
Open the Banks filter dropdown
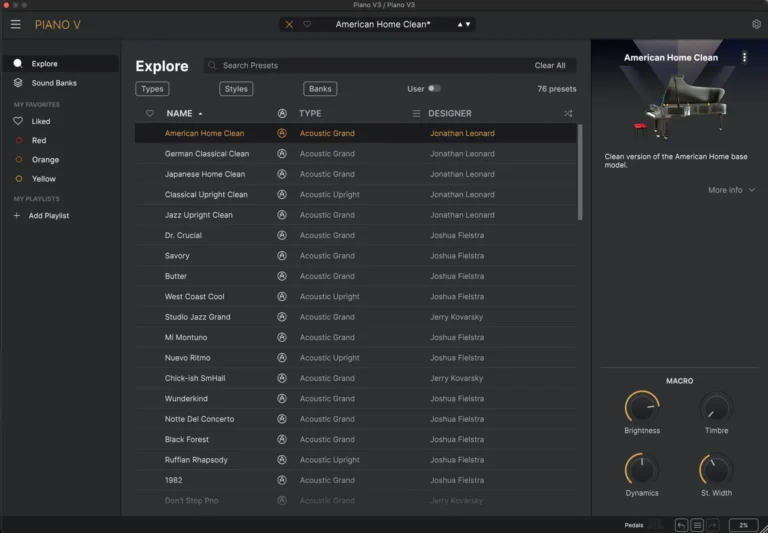click(x=320, y=89)
